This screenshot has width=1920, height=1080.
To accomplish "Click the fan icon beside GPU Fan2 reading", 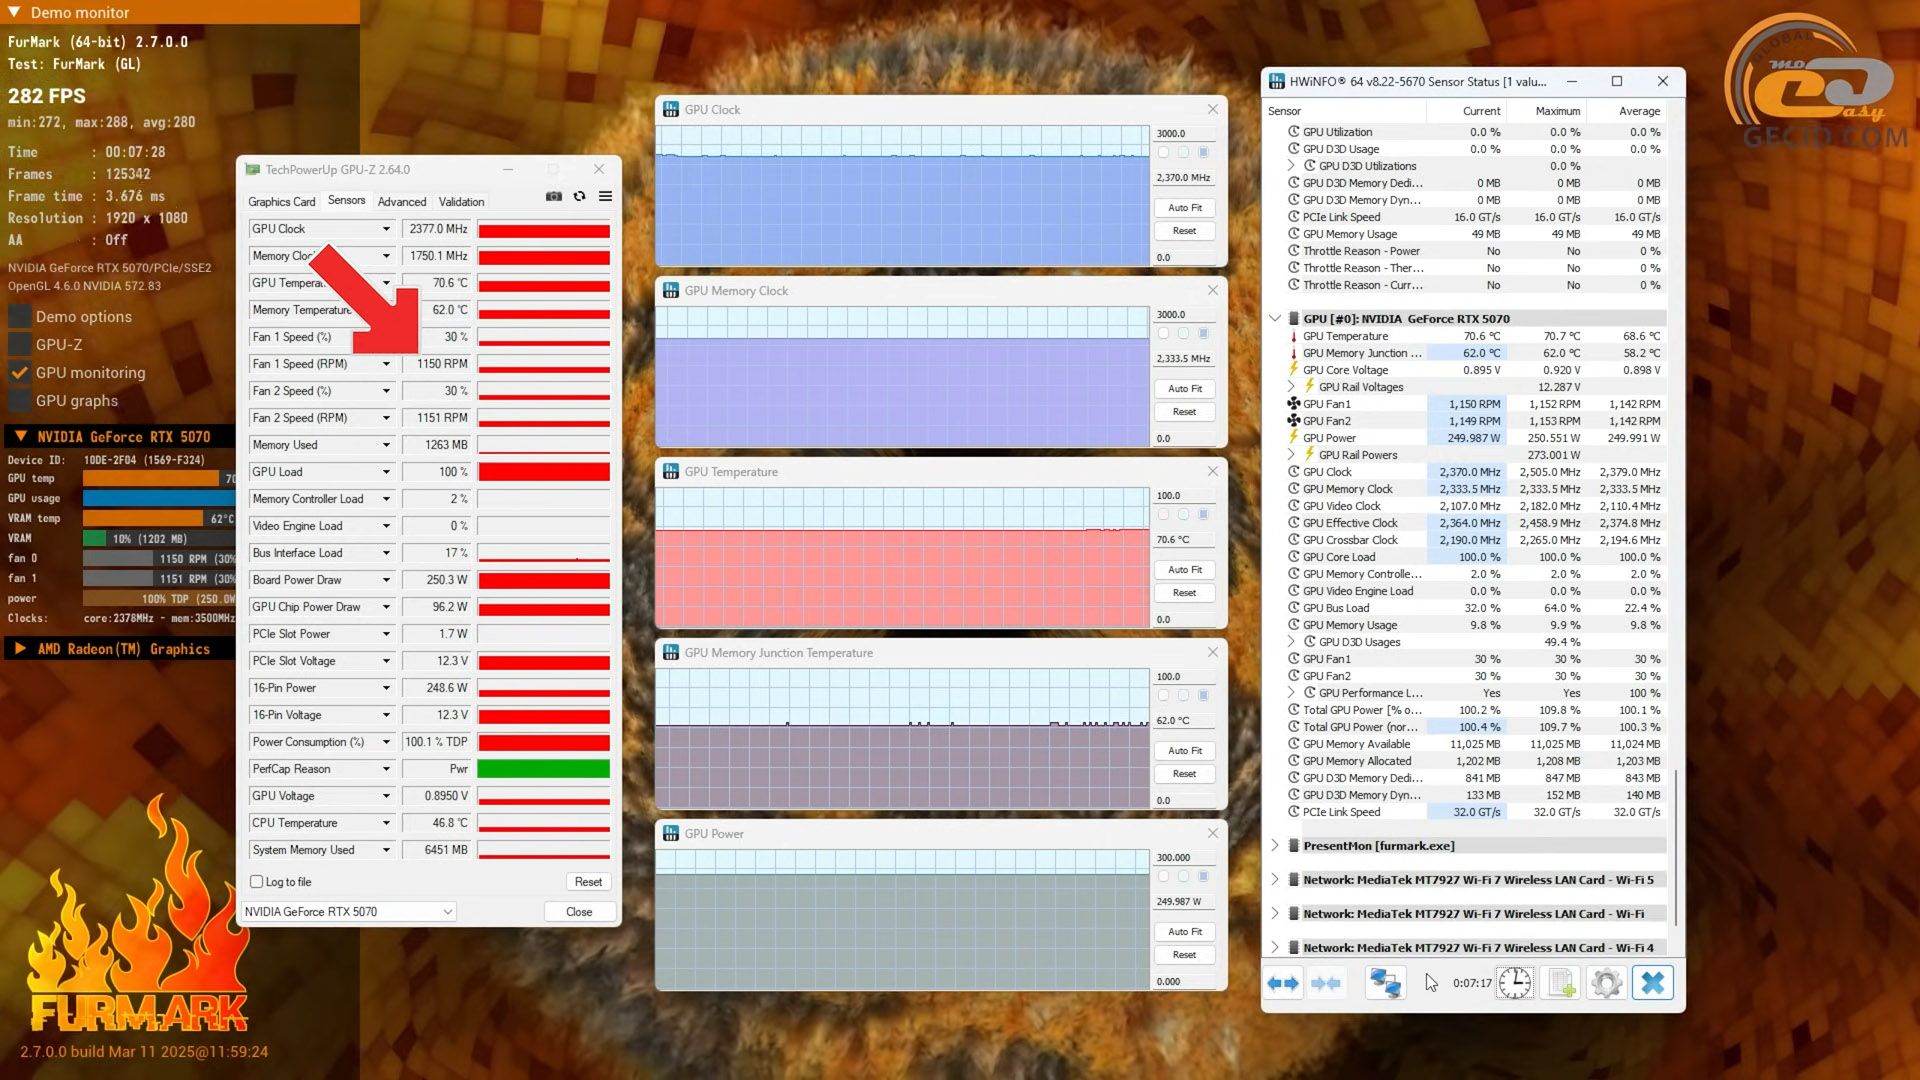I will click(1294, 421).
